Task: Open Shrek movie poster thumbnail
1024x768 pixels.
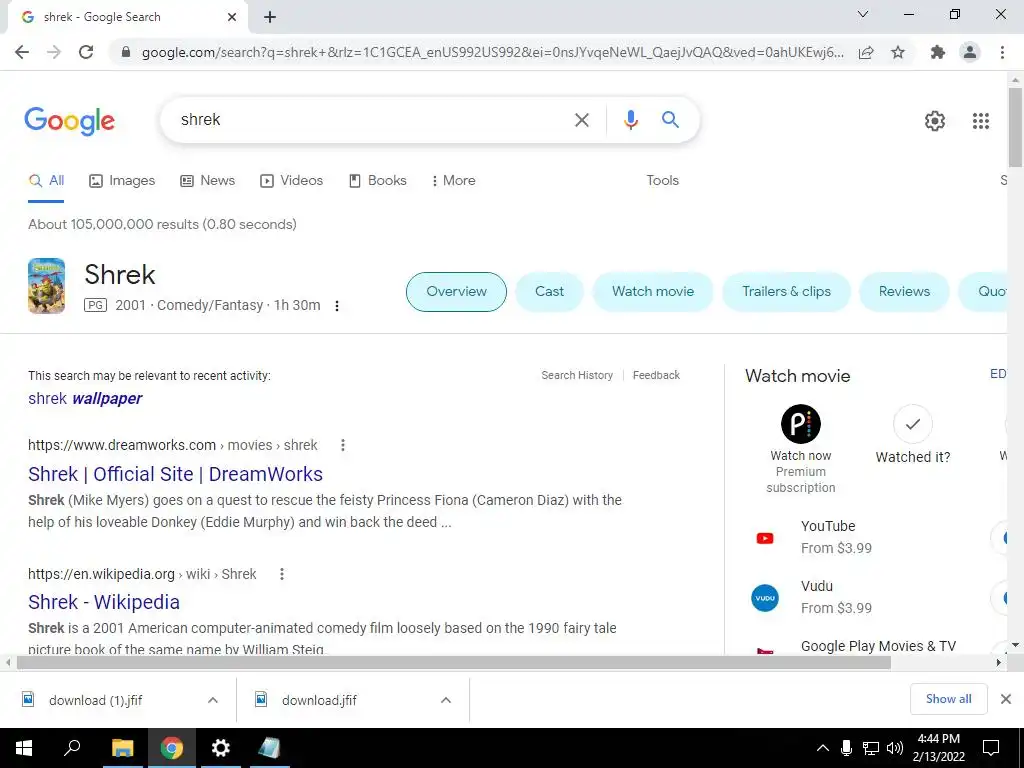Action: [x=46, y=286]
